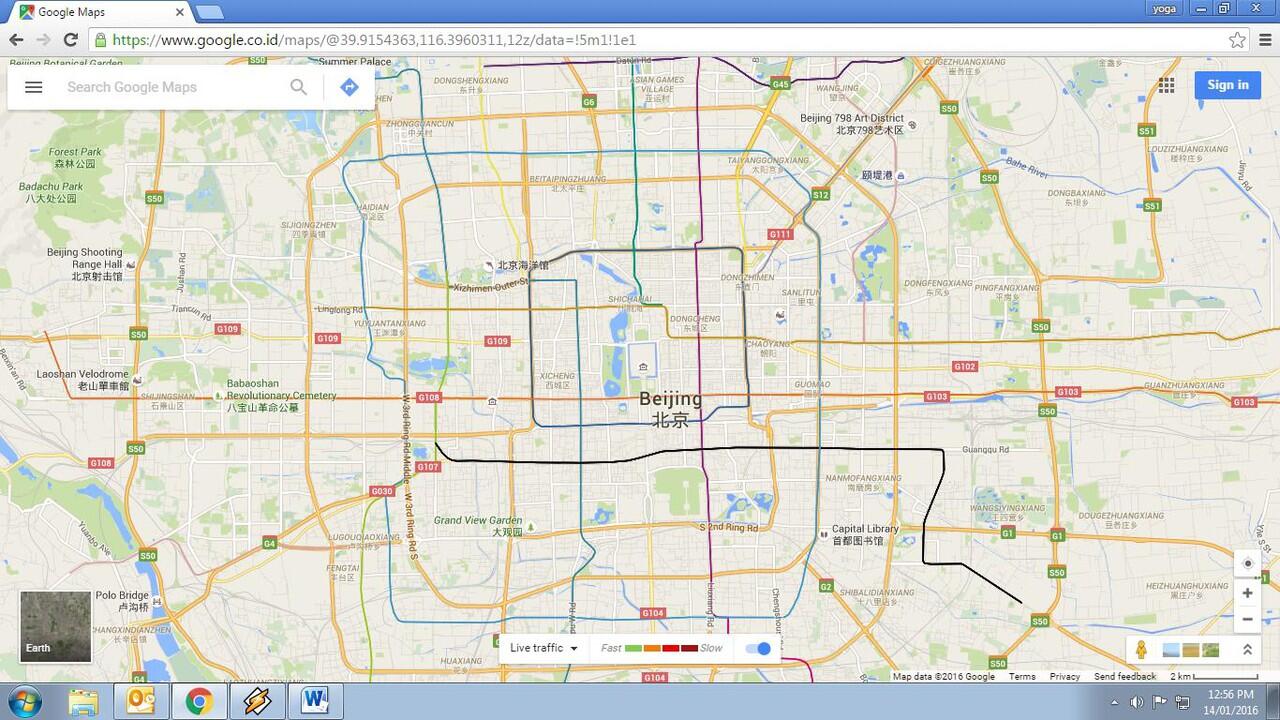Click the network tray icon
The height and width of the screenshot is (720, 1280).
(1182, 702)
